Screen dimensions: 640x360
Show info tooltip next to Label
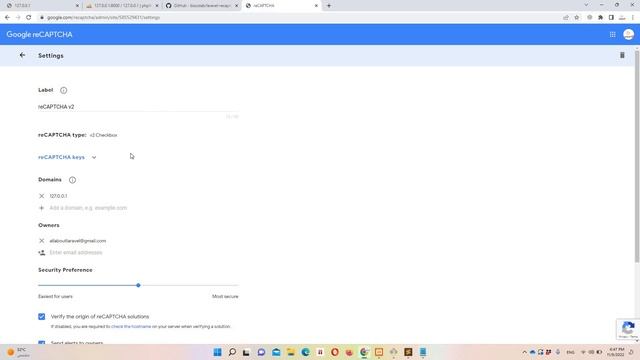[63, 90]
